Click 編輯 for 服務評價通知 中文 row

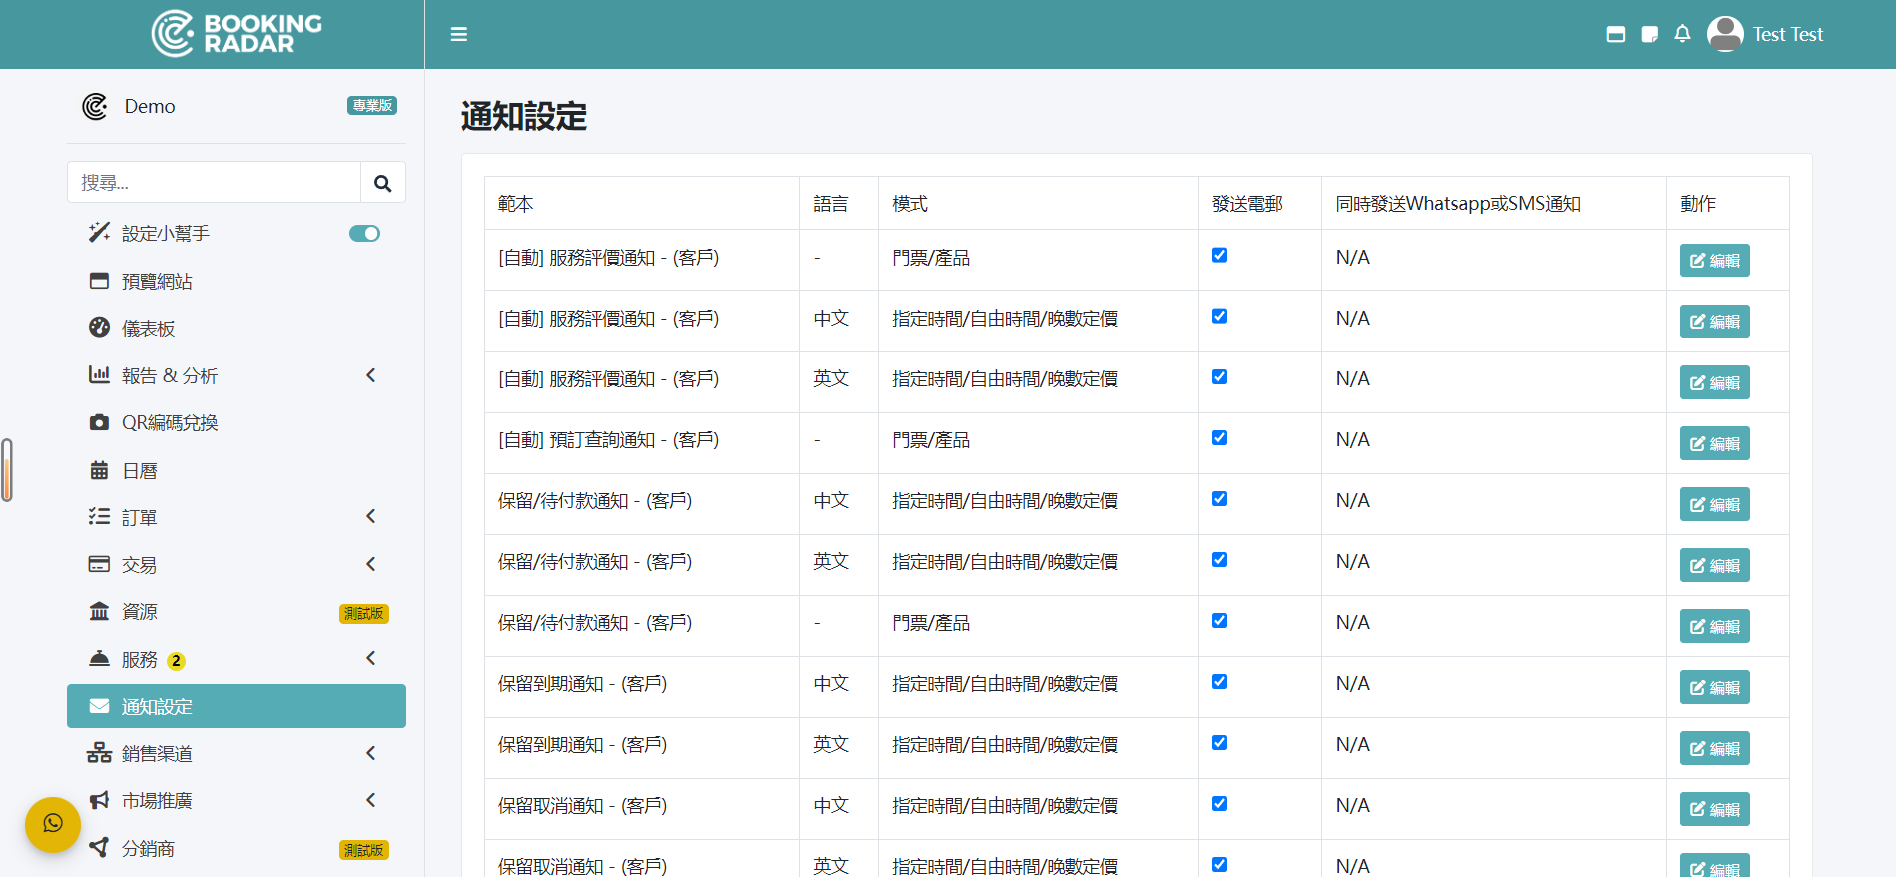(1714, 322)
